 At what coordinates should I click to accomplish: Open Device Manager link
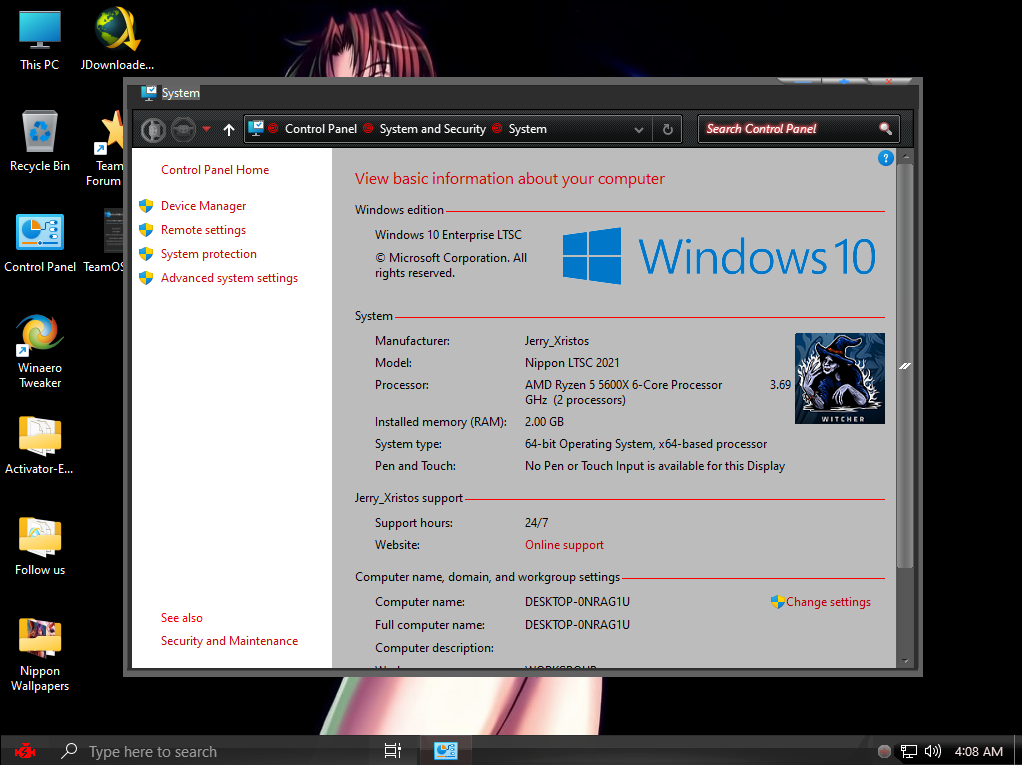203,206
